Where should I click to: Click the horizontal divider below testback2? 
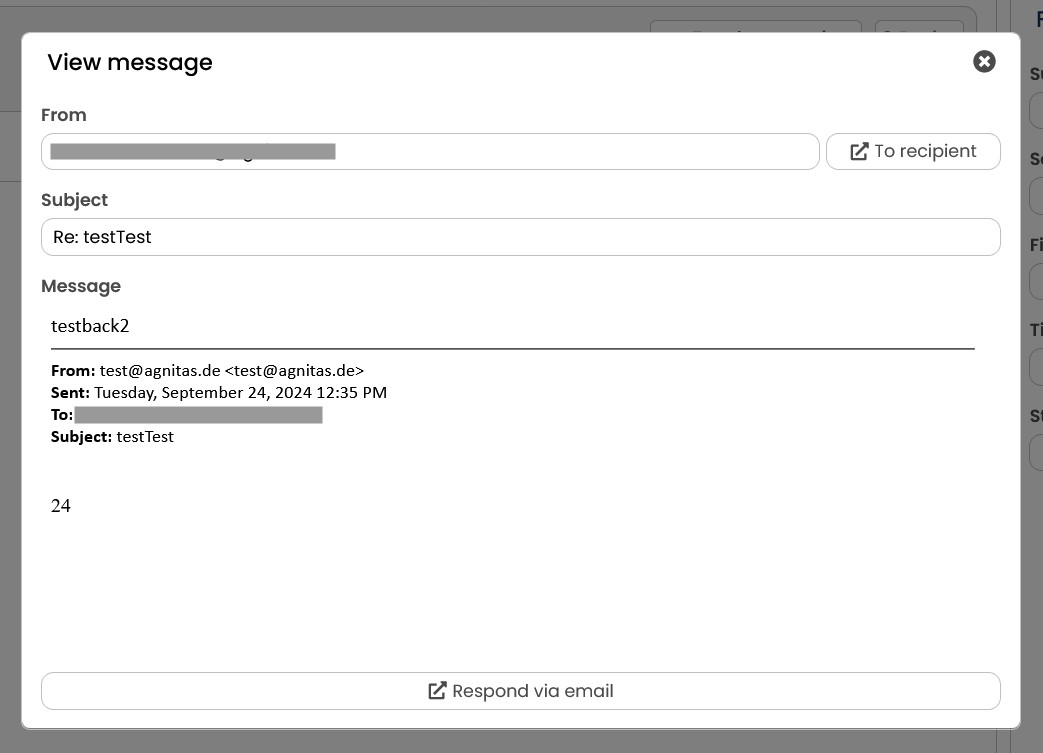click(x=512, y=349)
